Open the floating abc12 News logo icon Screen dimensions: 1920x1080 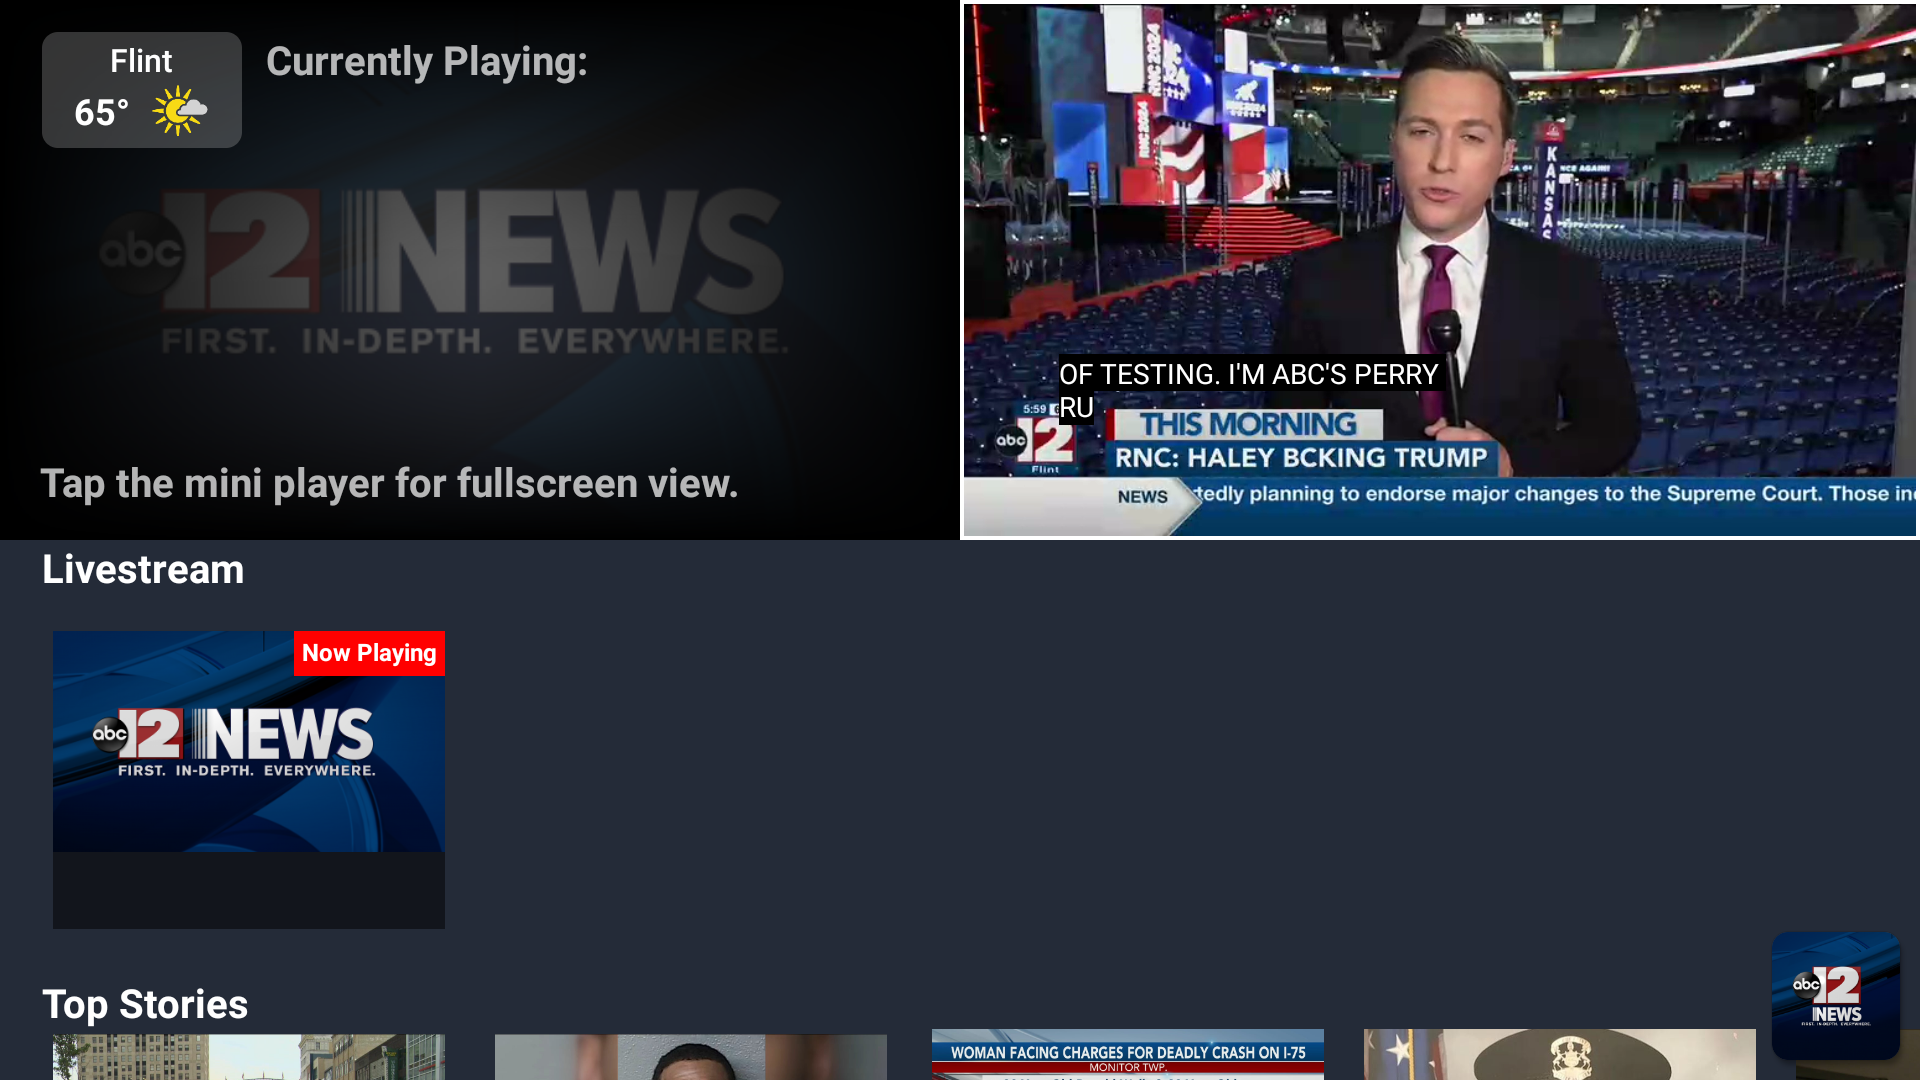tap(1836, 995)
